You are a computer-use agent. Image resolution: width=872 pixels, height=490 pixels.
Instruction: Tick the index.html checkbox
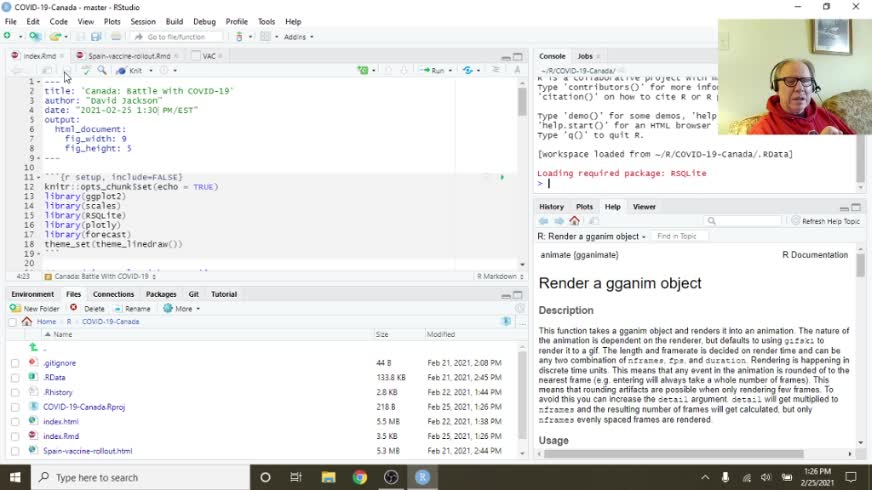coord(15,422)
